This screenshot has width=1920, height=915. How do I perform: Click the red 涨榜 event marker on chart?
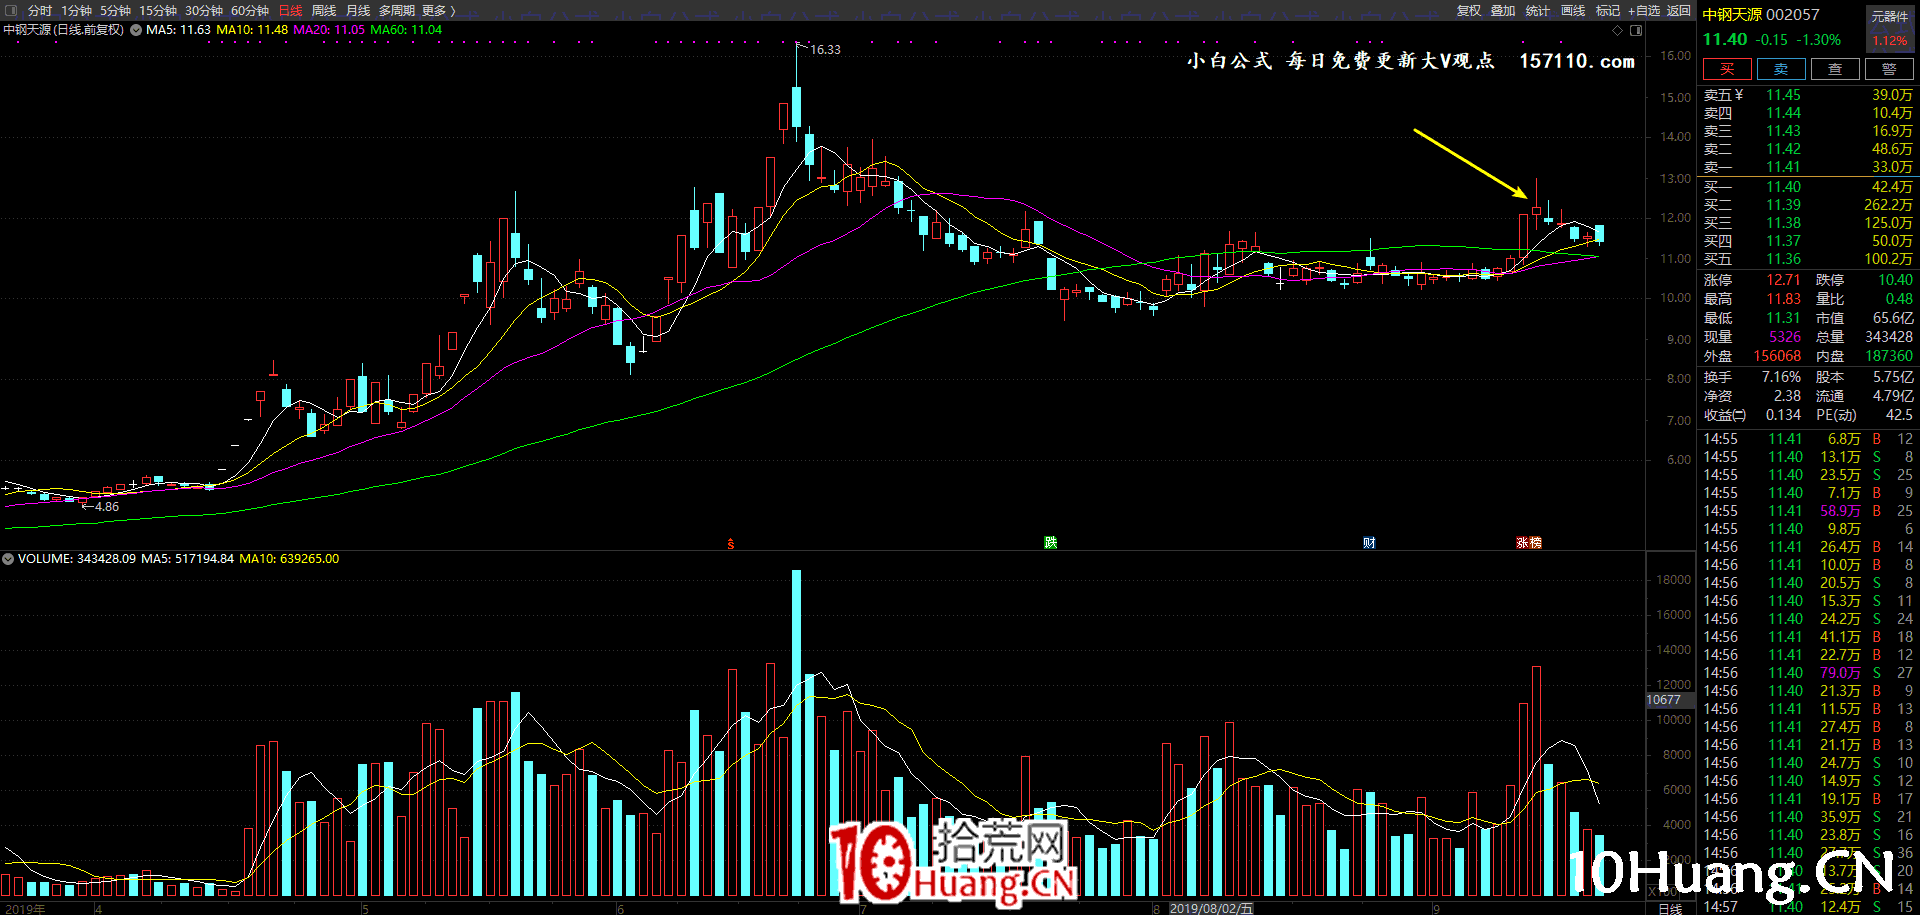coord(1529,542)
